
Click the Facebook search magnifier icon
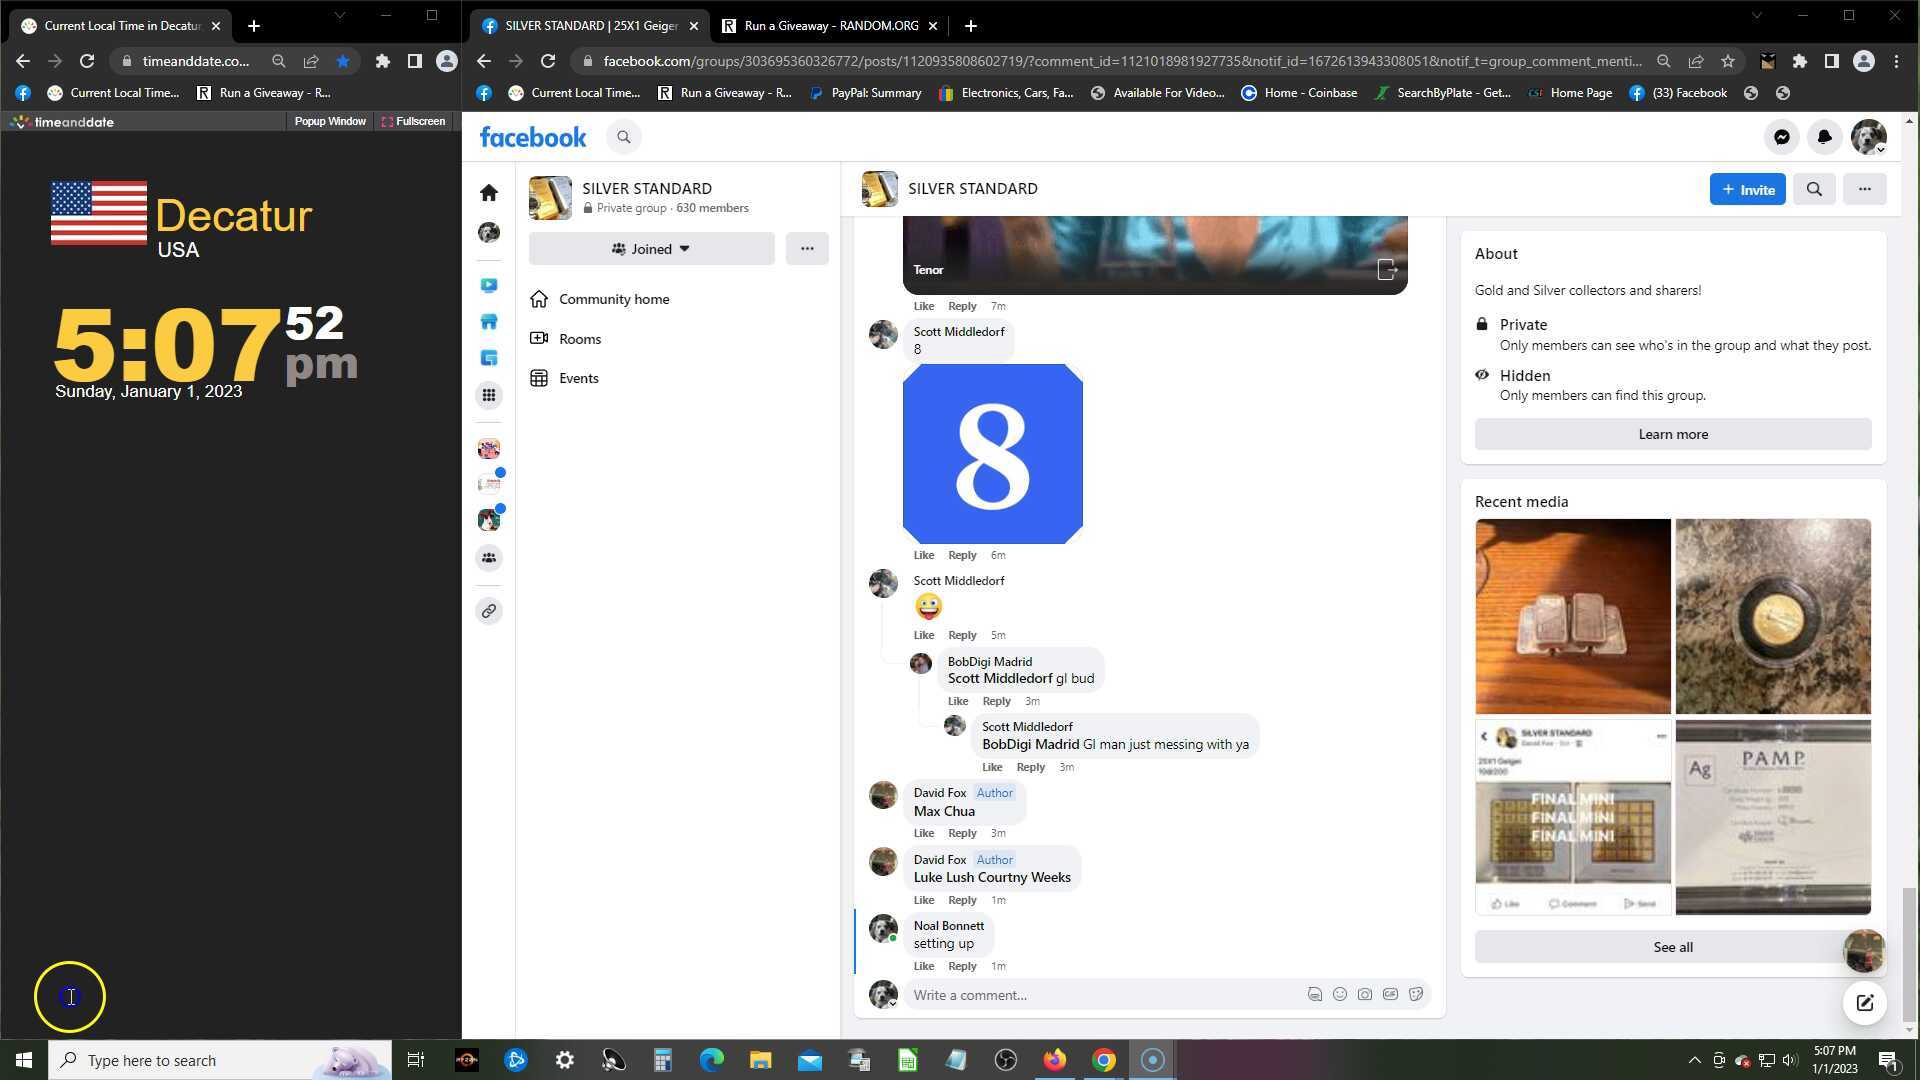(x=623, y=137)
